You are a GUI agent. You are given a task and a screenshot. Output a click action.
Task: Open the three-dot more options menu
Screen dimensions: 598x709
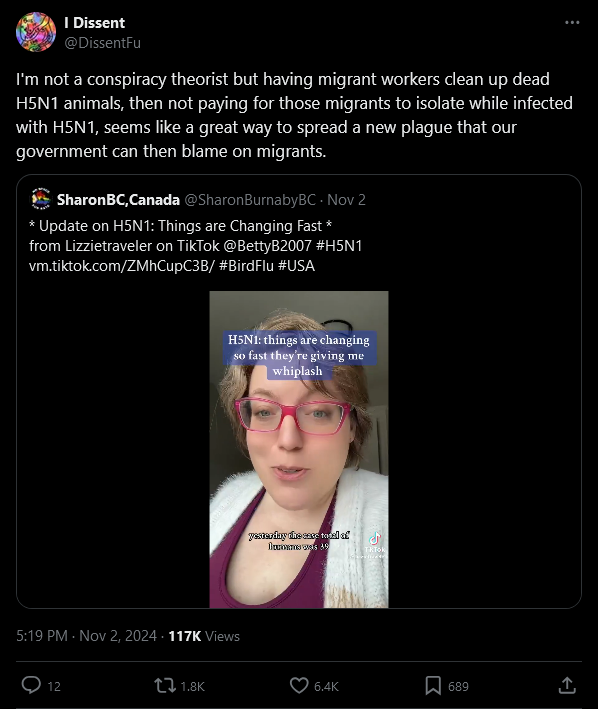(572, 23)
